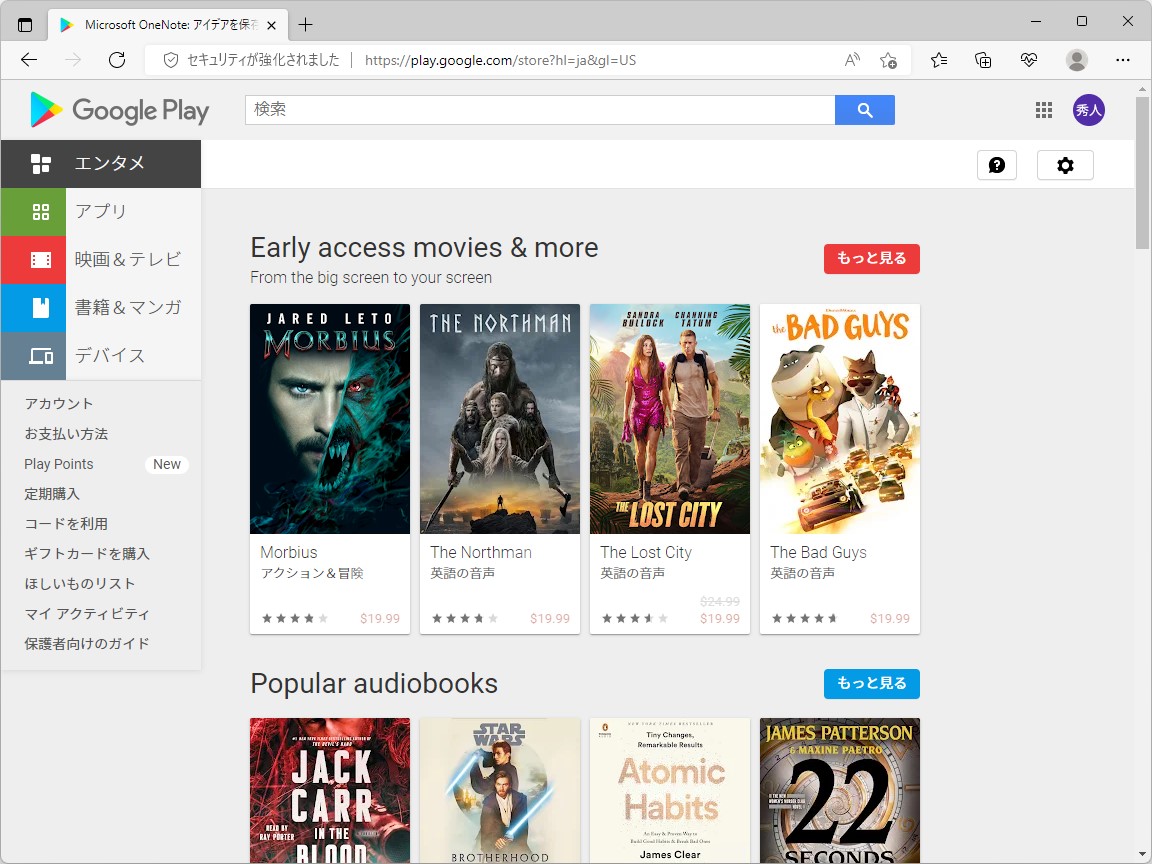Click the browser refresh icon
1152x864 pixels.
pyautogui.click(x=117, y=60)
